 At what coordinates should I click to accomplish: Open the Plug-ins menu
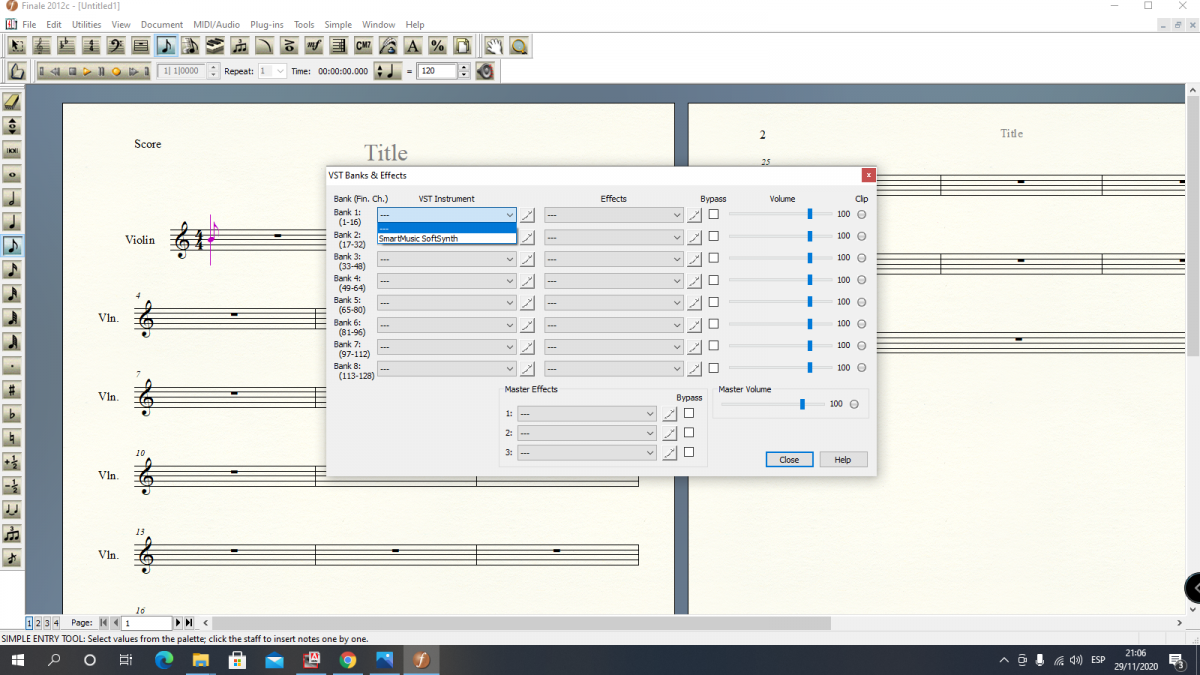tap(266, 24)
